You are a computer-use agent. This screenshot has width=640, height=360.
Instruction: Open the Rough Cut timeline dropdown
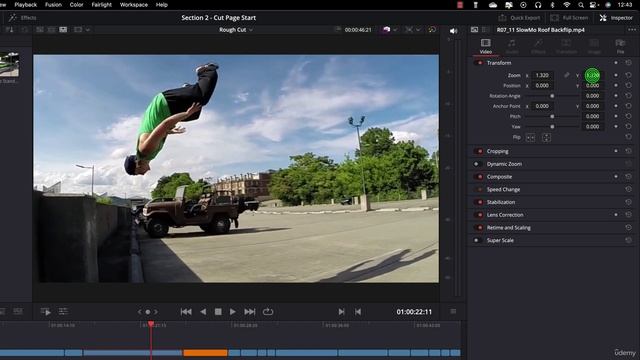tap(236, 30)
